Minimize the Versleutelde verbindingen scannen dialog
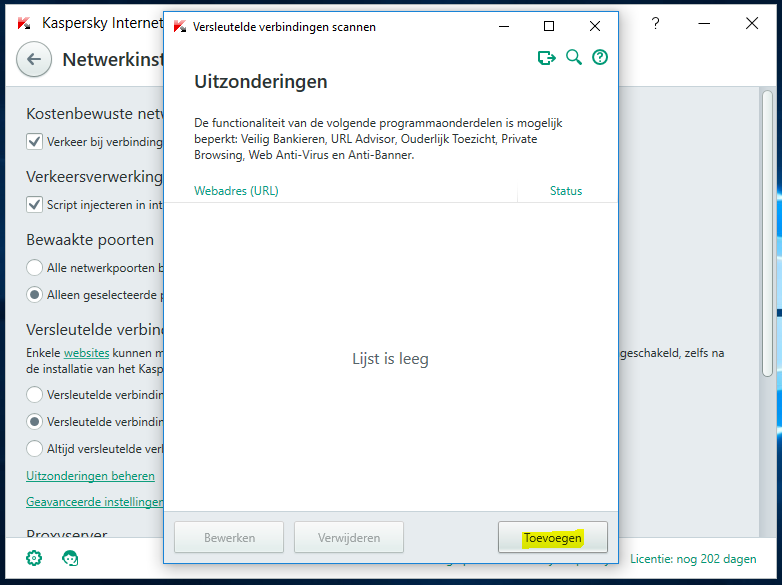Image resolution: width=782 pixels, height=585 pixels. 504,26
